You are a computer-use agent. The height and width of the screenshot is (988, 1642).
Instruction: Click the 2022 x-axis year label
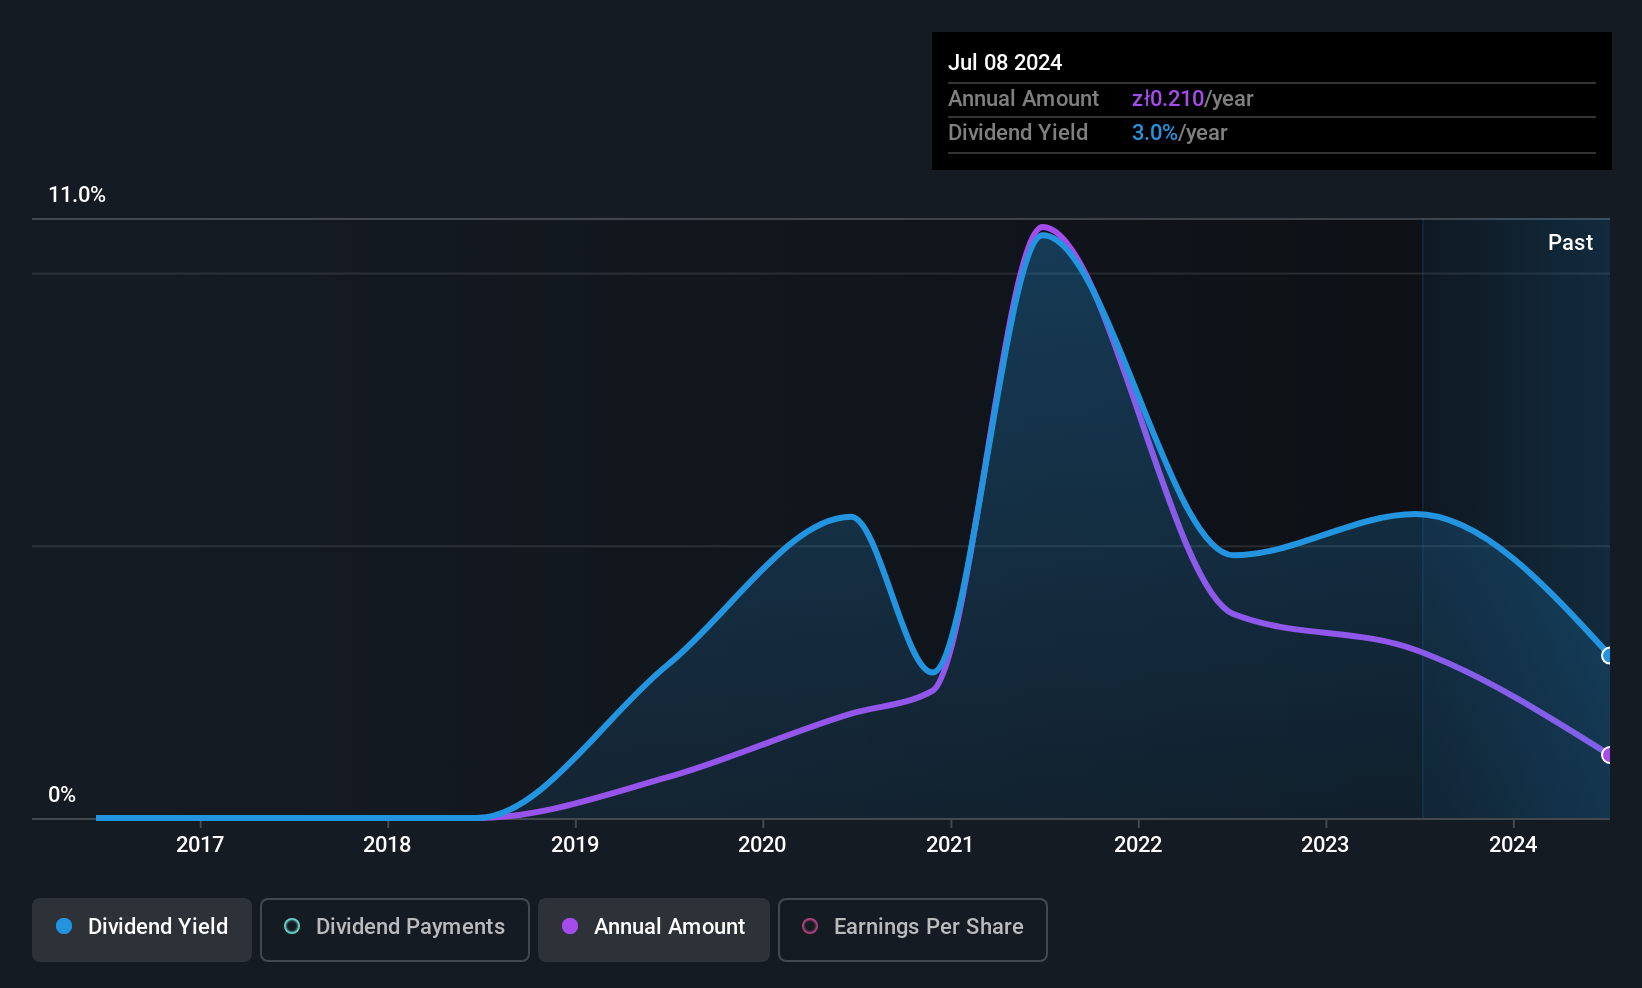(1138, 845)
